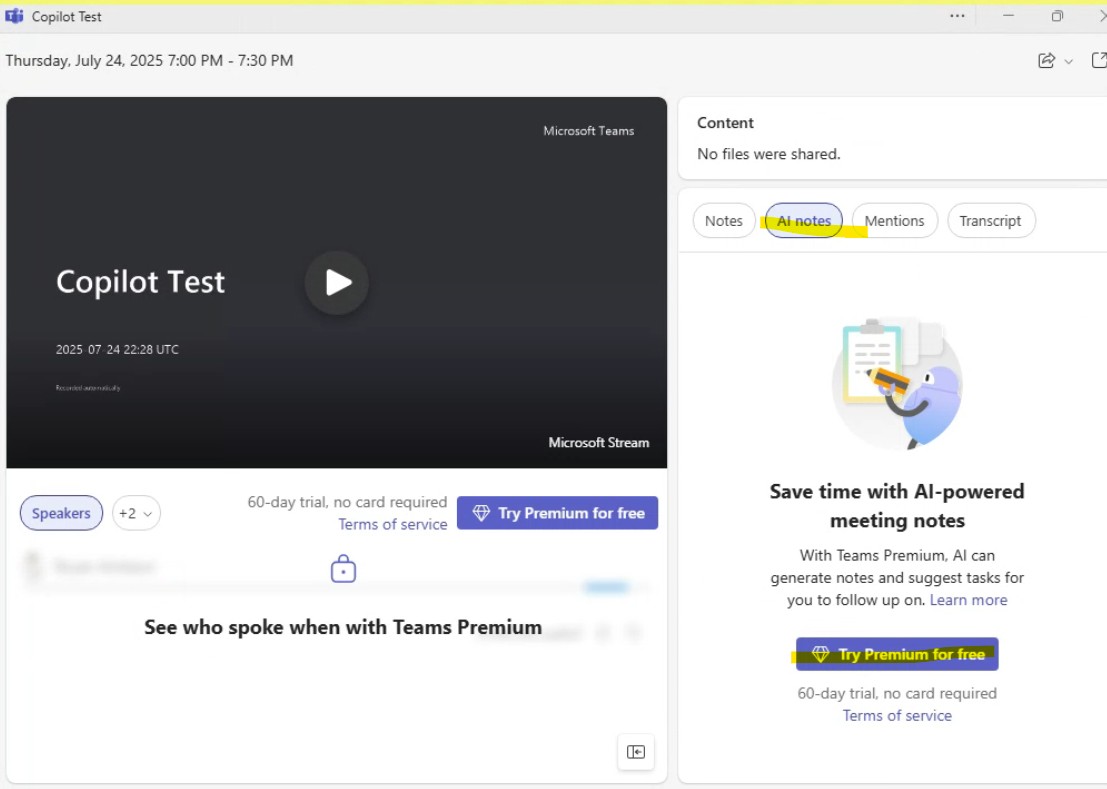
Task: Select the Notes tab
Action: tap(723, 220)
